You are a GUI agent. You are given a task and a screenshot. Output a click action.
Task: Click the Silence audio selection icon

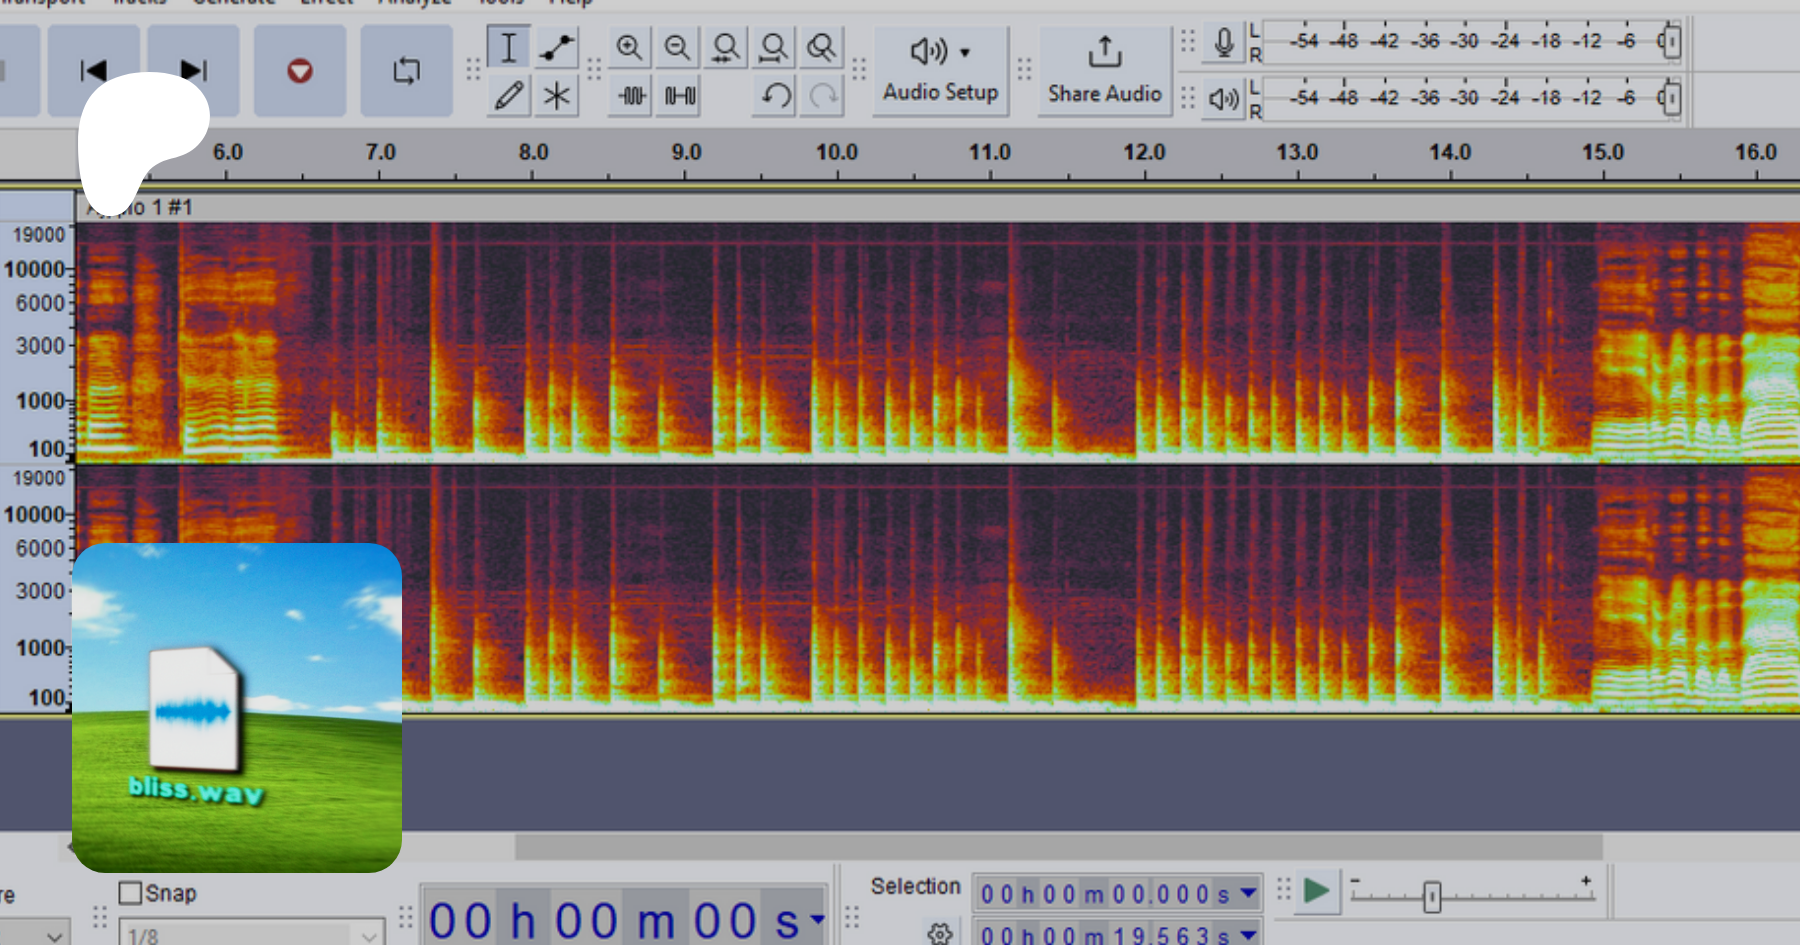[680, 96]
